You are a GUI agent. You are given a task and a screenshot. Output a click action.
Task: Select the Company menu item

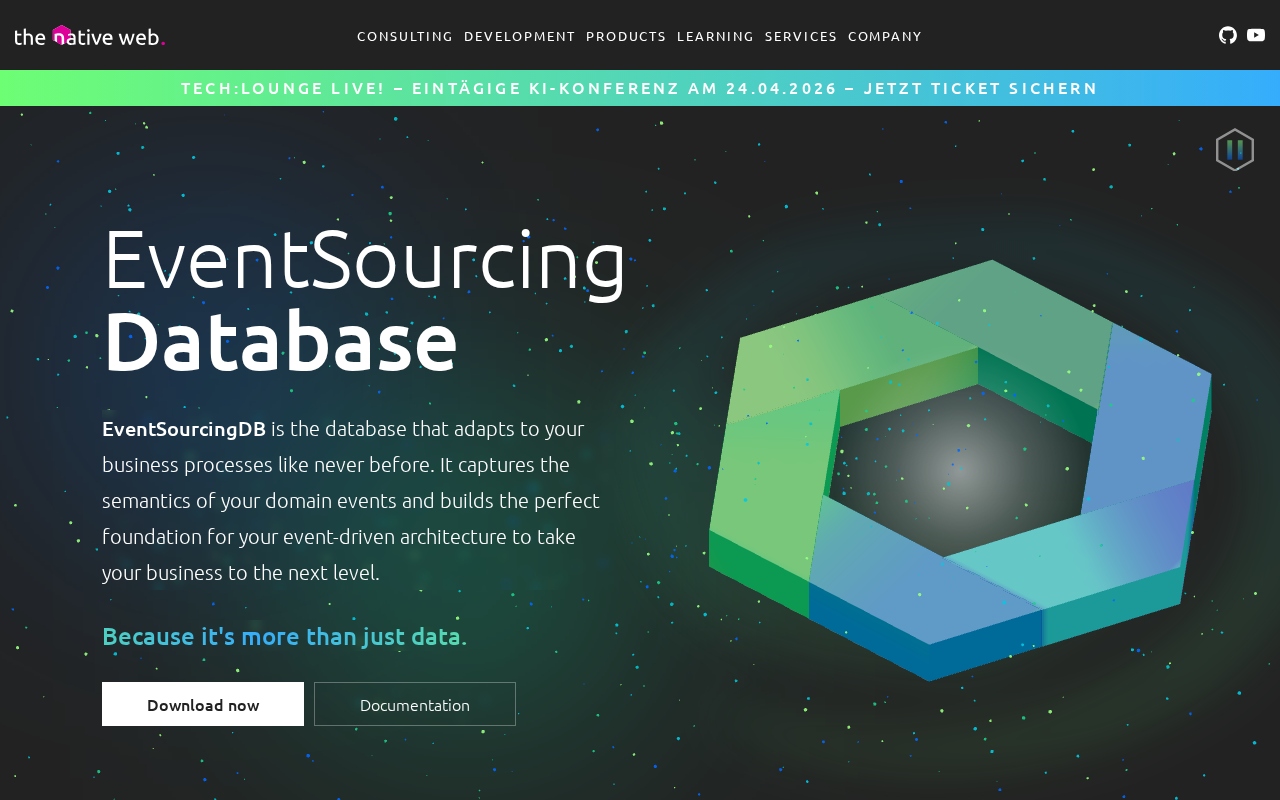tap(885, 36)
